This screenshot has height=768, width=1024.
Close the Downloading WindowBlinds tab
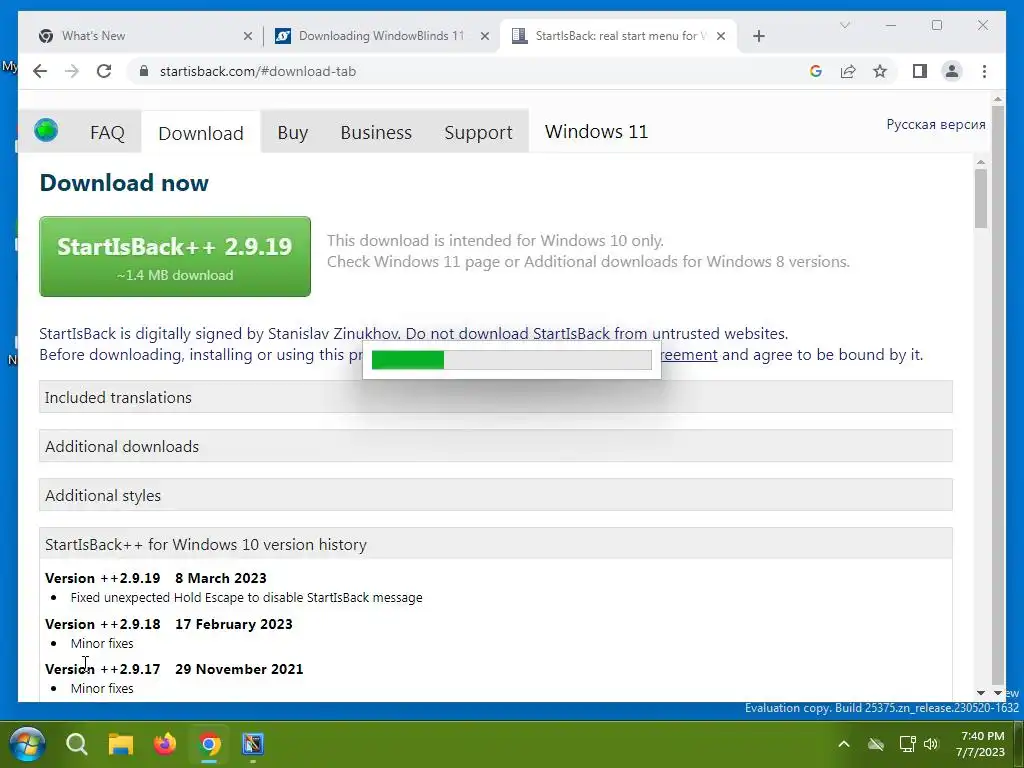[x=485, y=36]
